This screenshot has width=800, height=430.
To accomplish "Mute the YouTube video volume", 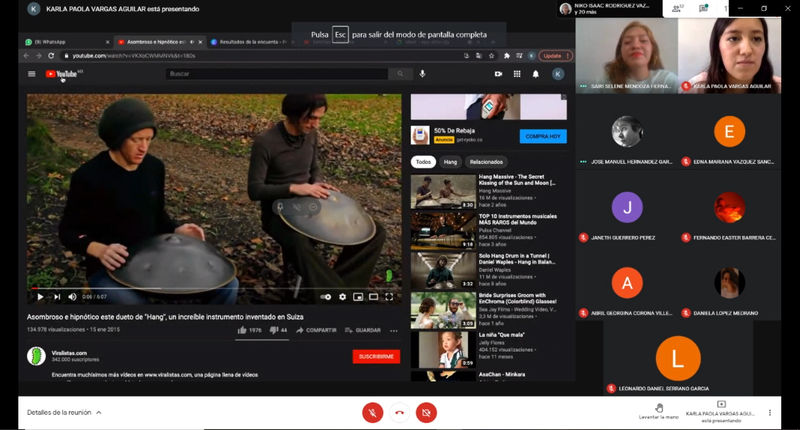I will pyautogui.click(x=72, y=297).
